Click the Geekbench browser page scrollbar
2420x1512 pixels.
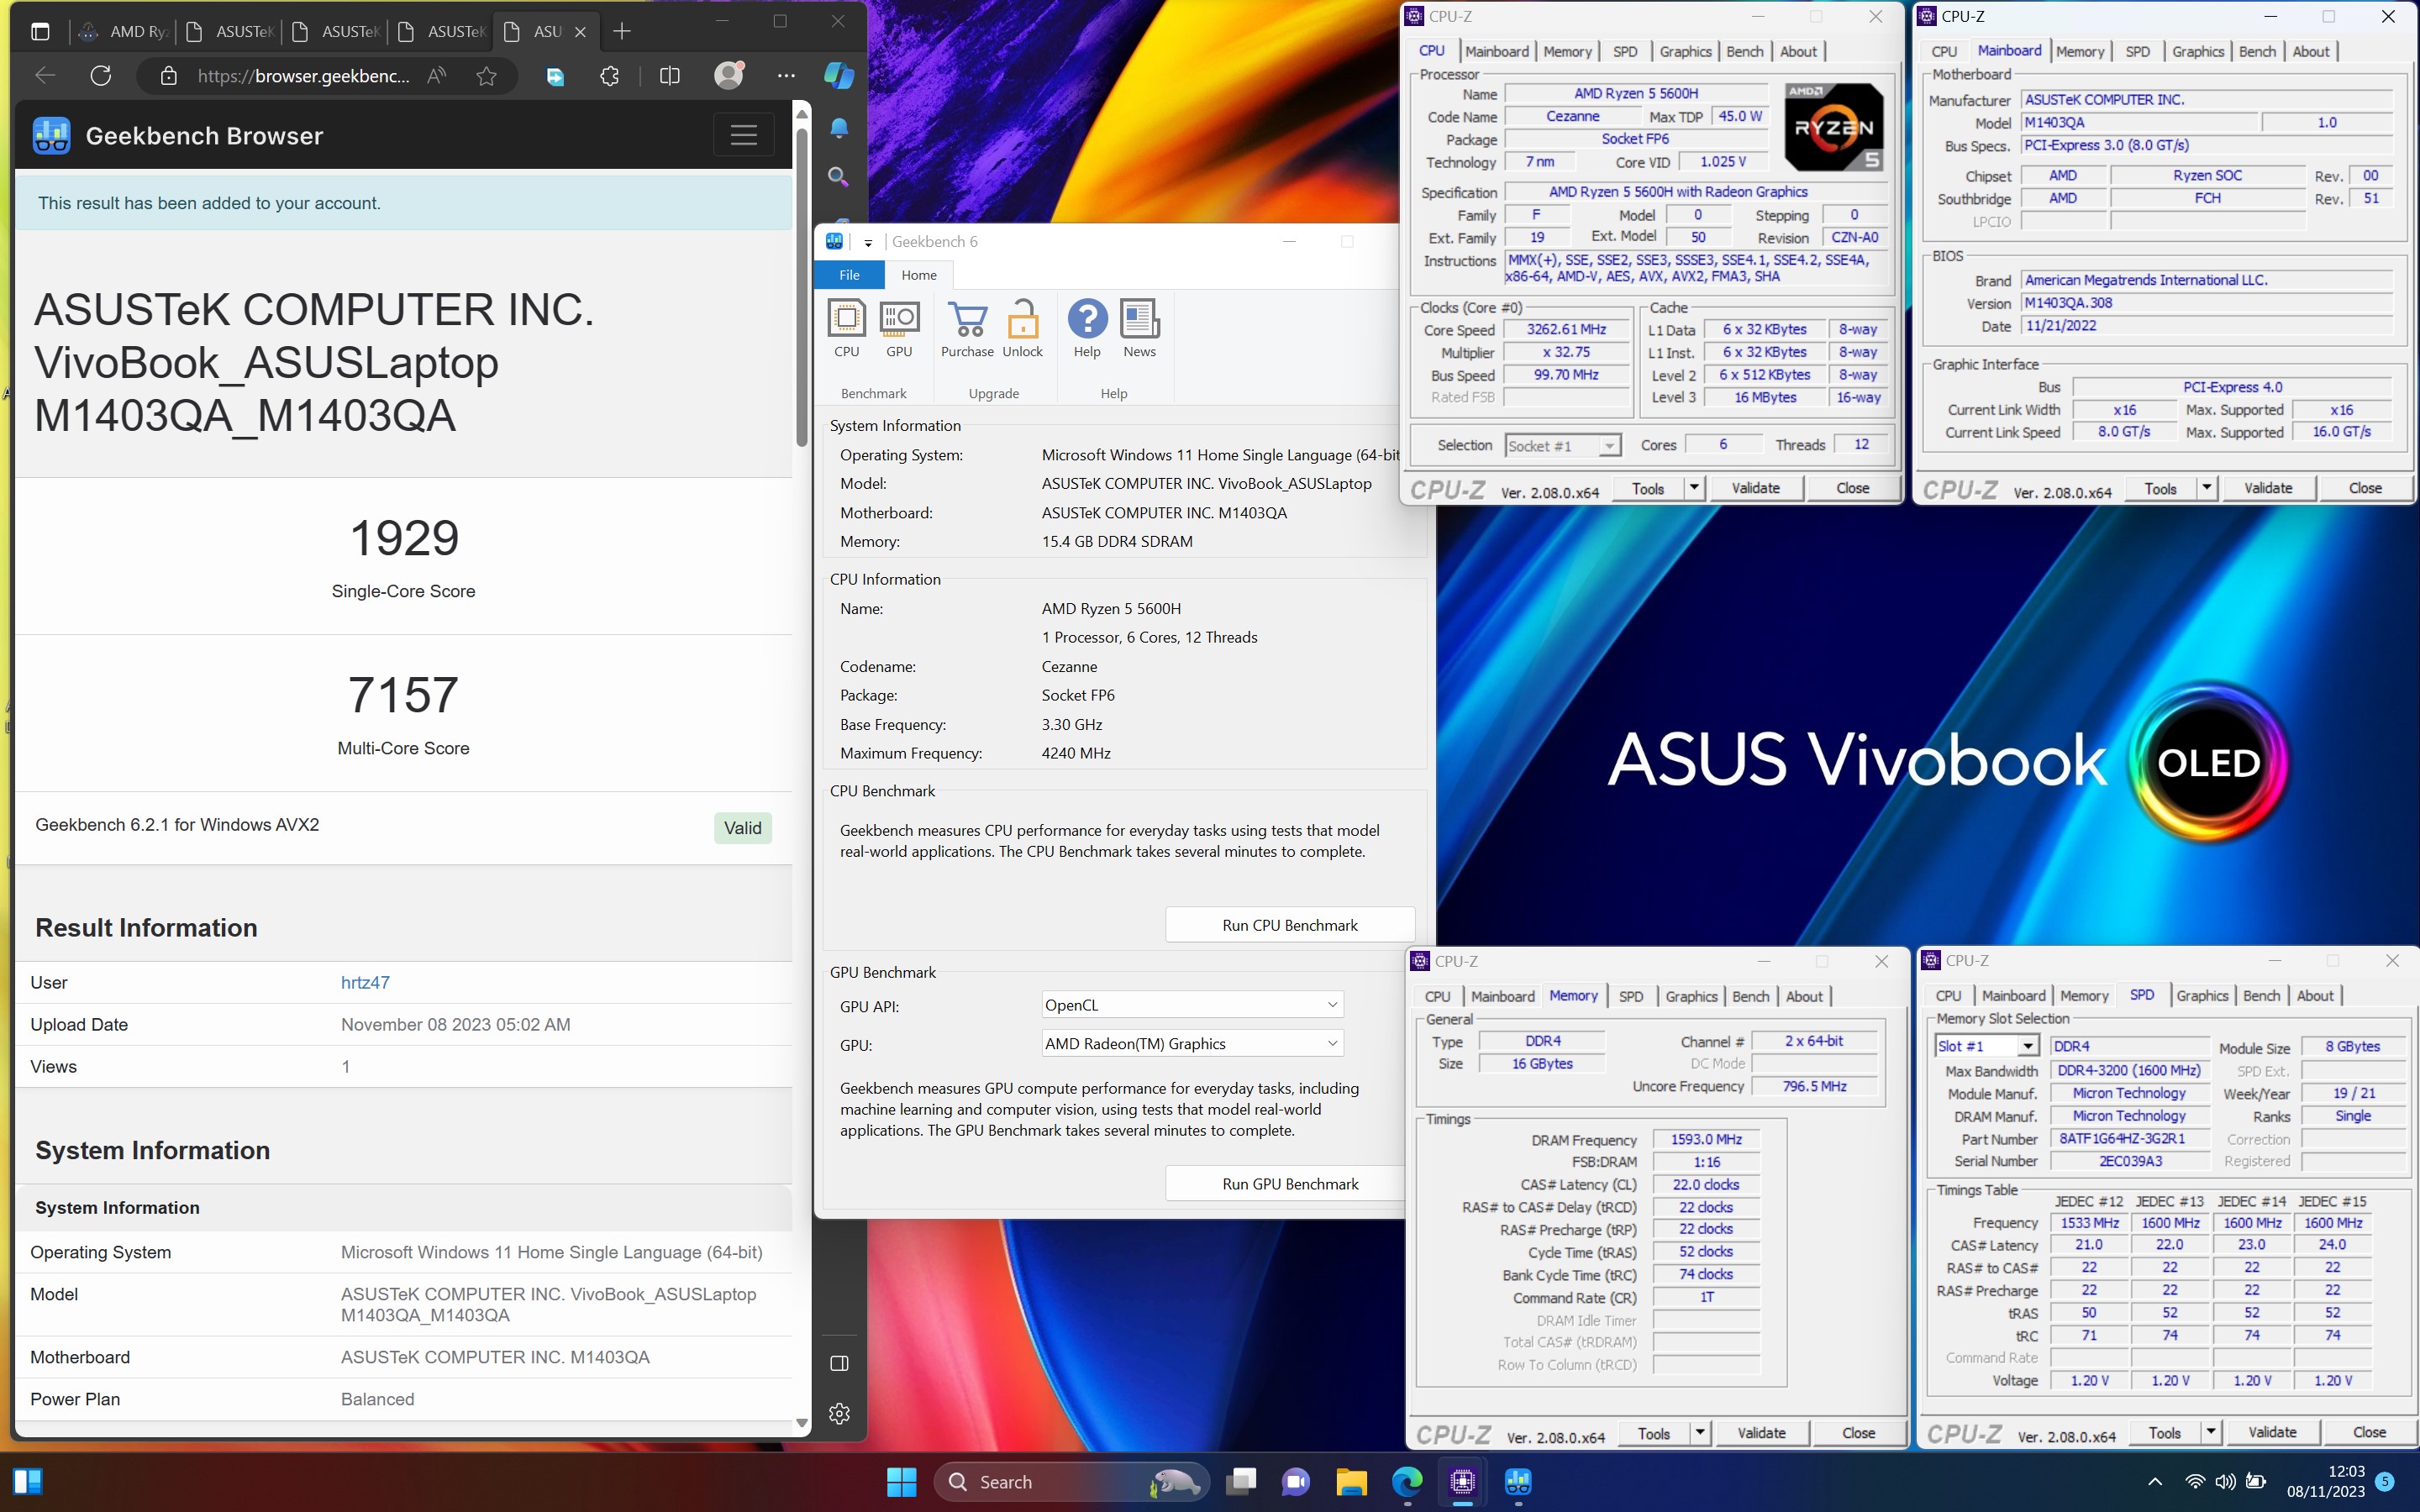pos(801,290)
